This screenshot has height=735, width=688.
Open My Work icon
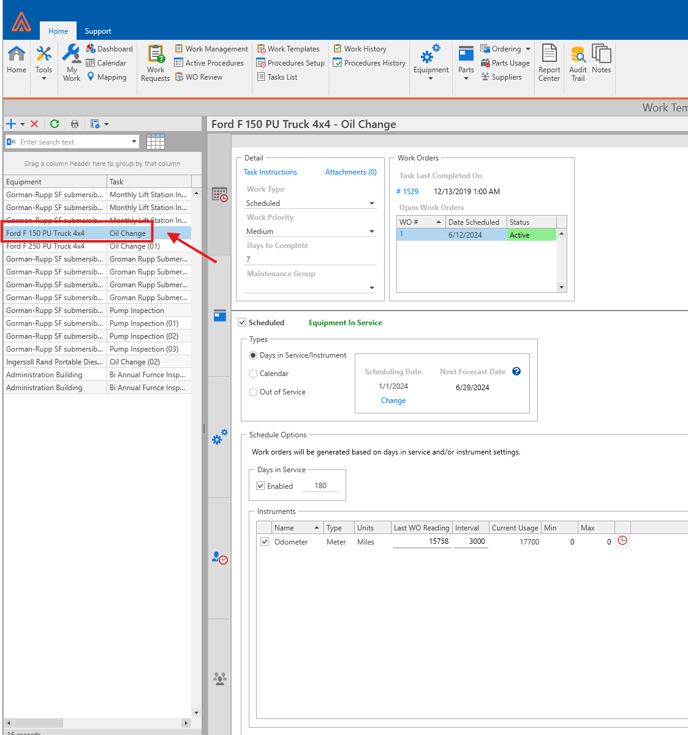pos(72,63)
